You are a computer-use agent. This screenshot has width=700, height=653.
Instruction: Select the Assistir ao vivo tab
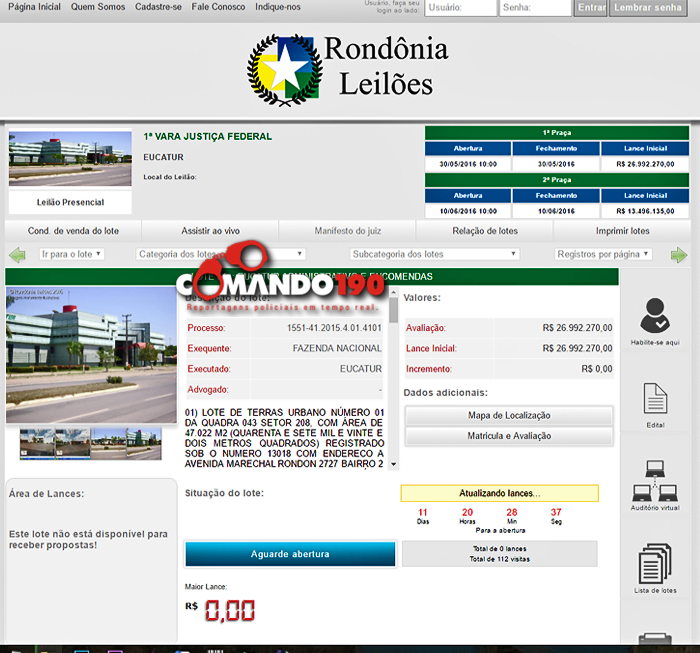tap(210, 231)
